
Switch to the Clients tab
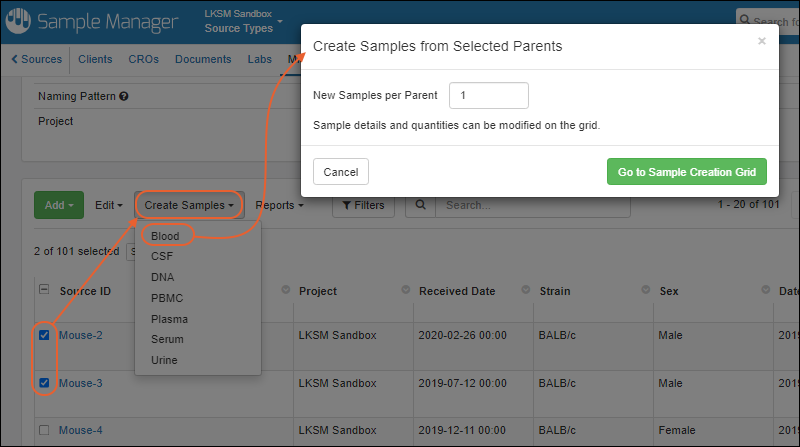coord(96,59)
